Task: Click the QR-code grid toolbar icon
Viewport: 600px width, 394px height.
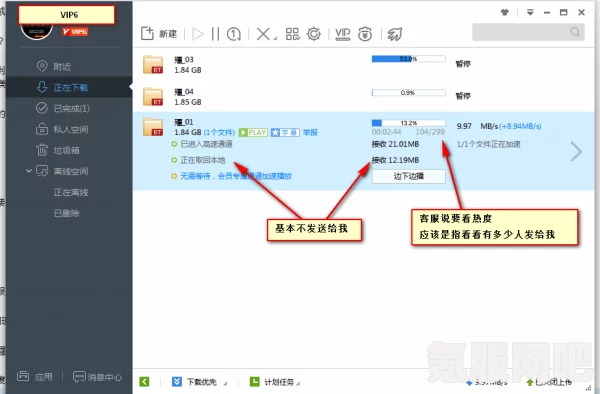Action: 293,34
